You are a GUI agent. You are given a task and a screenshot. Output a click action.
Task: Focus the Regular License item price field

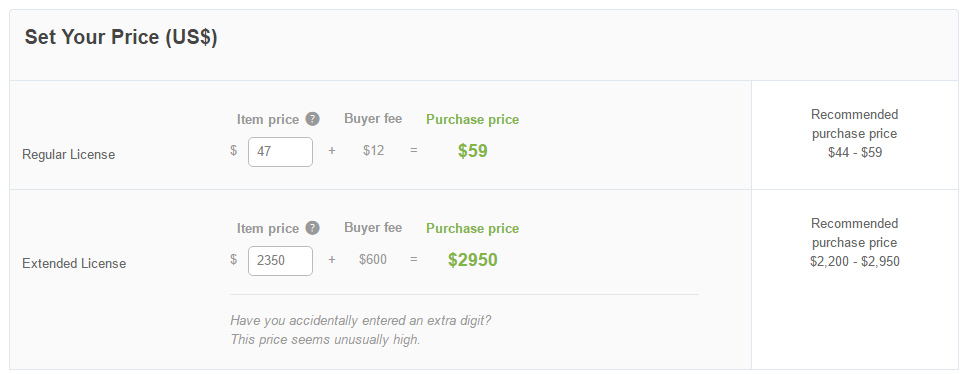280,152
